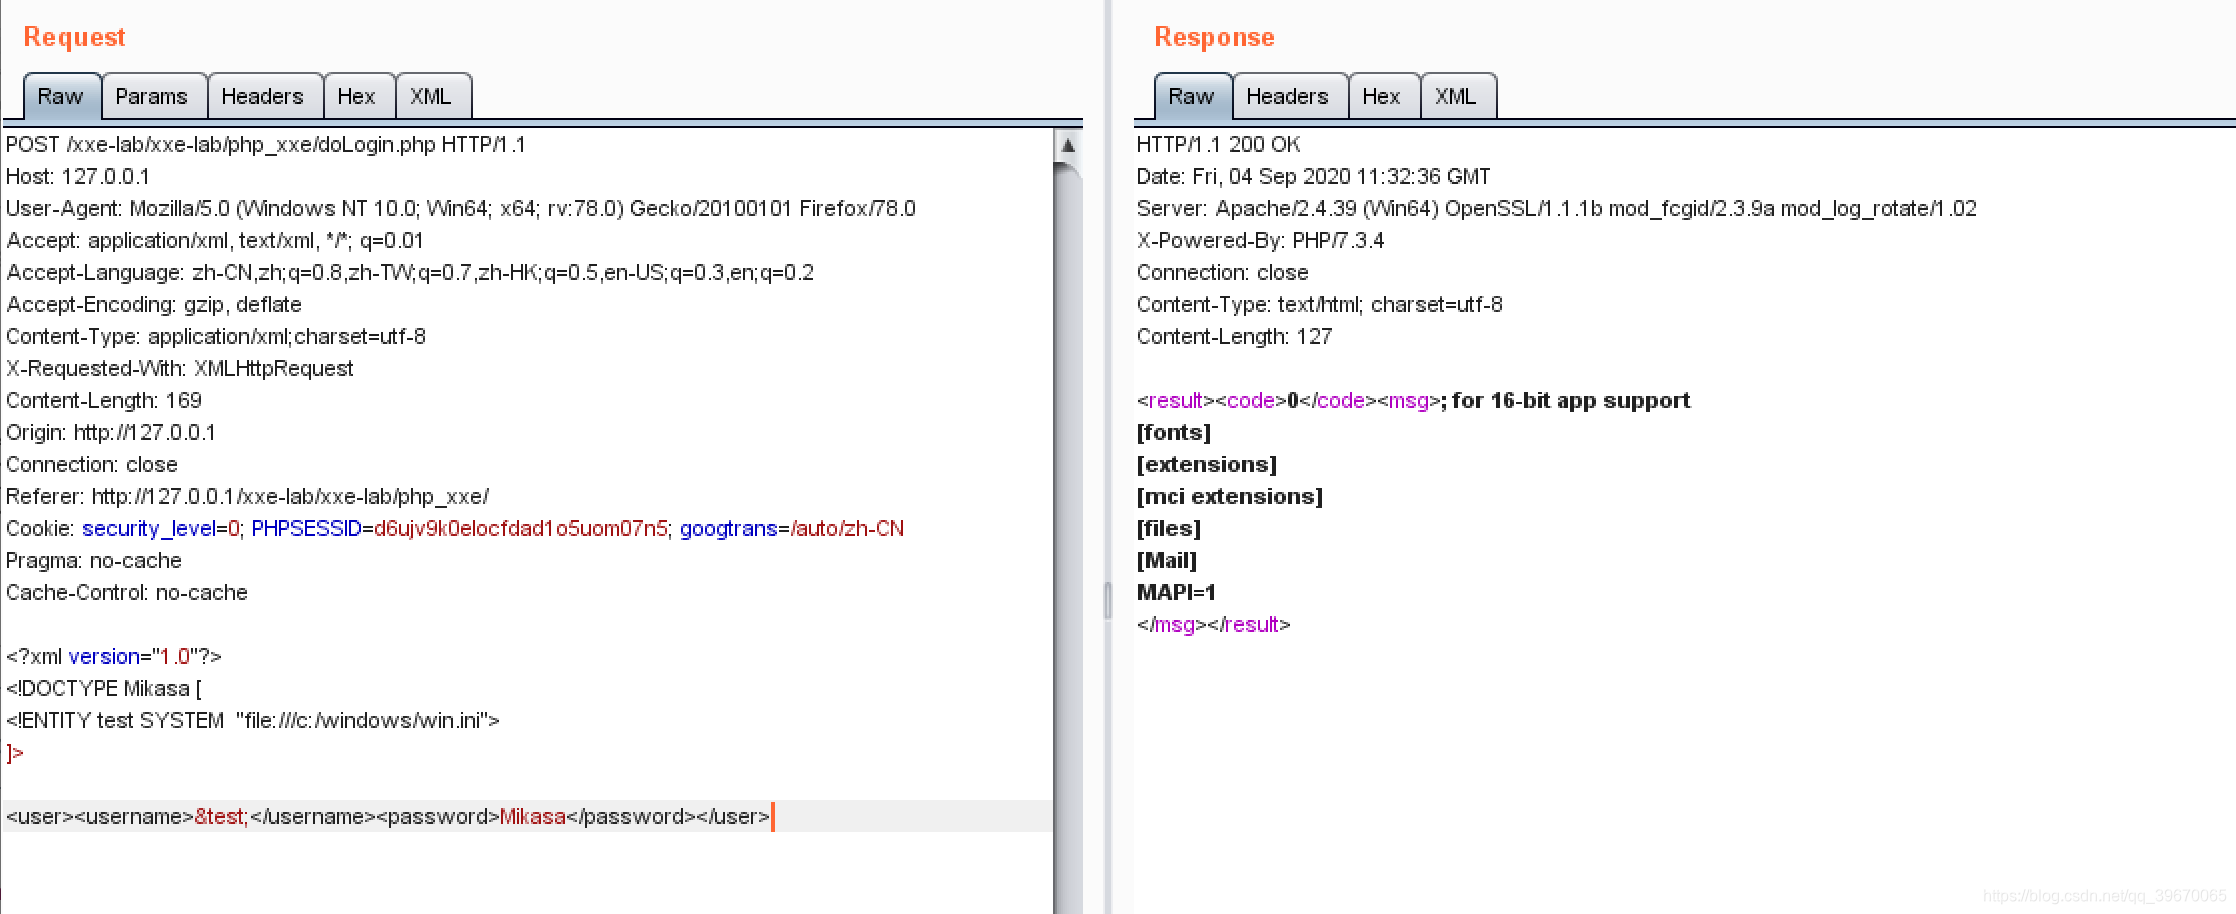Click the googtrans cookie value
This screenshot has height=914, width=2236.
click(847, 529)
